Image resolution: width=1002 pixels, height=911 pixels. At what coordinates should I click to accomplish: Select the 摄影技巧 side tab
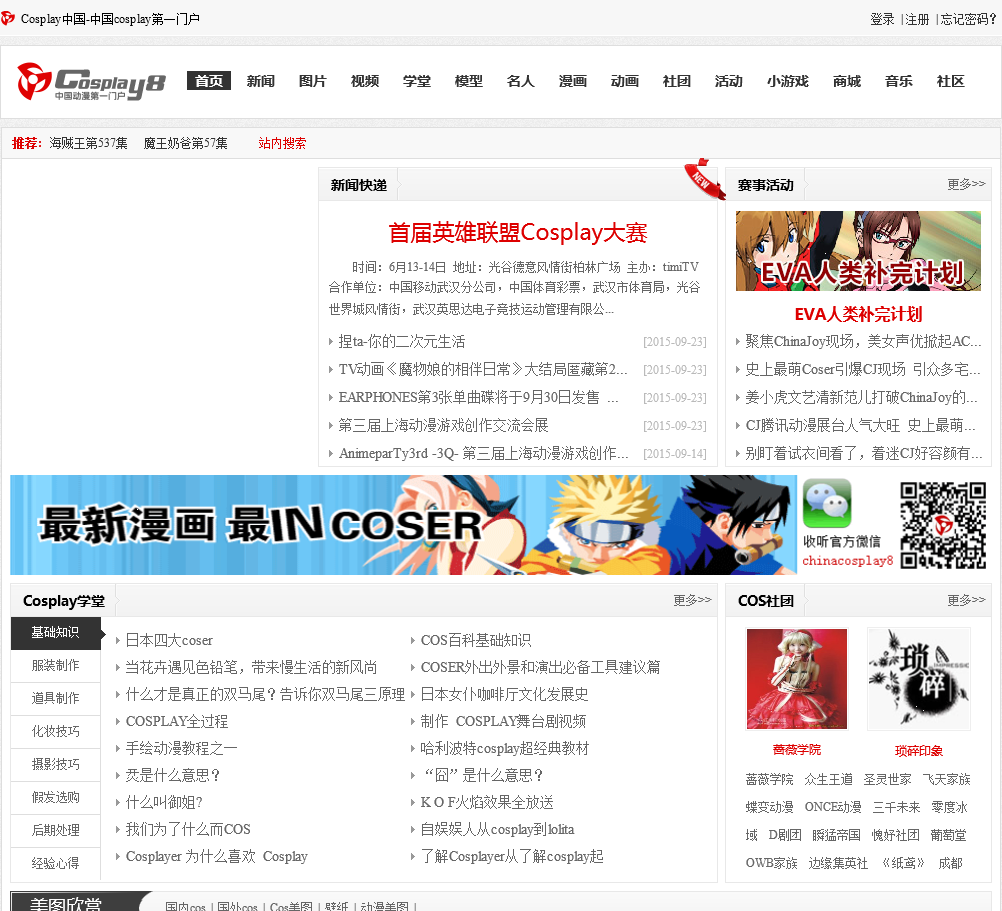(56, 765)
